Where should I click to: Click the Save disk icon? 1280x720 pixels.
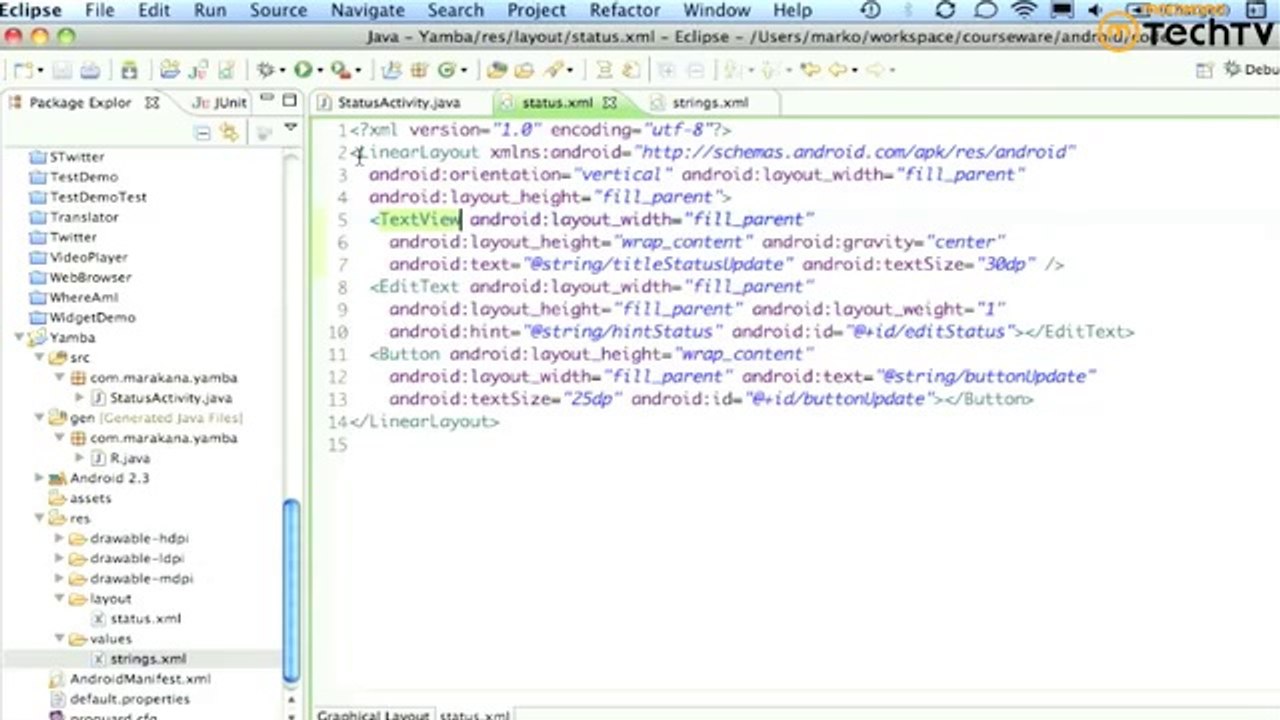coord(63,70)
